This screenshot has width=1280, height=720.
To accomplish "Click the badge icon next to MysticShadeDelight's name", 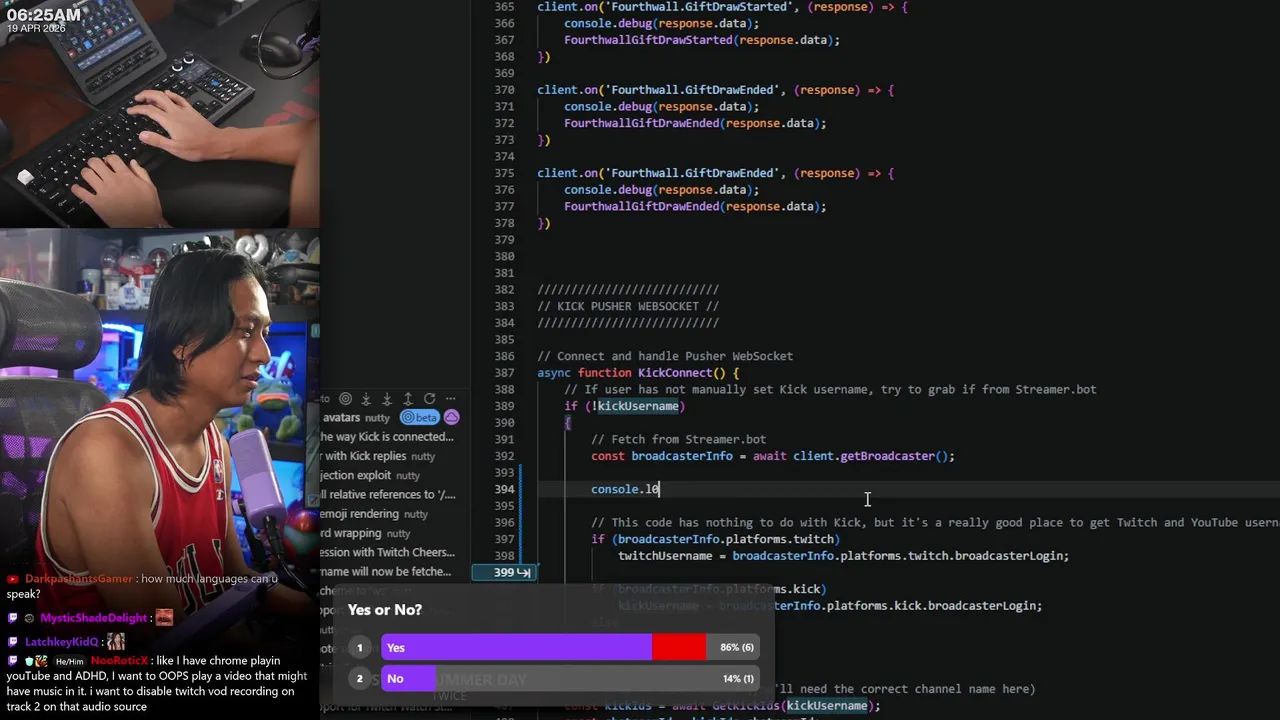I will click(x=29, y=618).
